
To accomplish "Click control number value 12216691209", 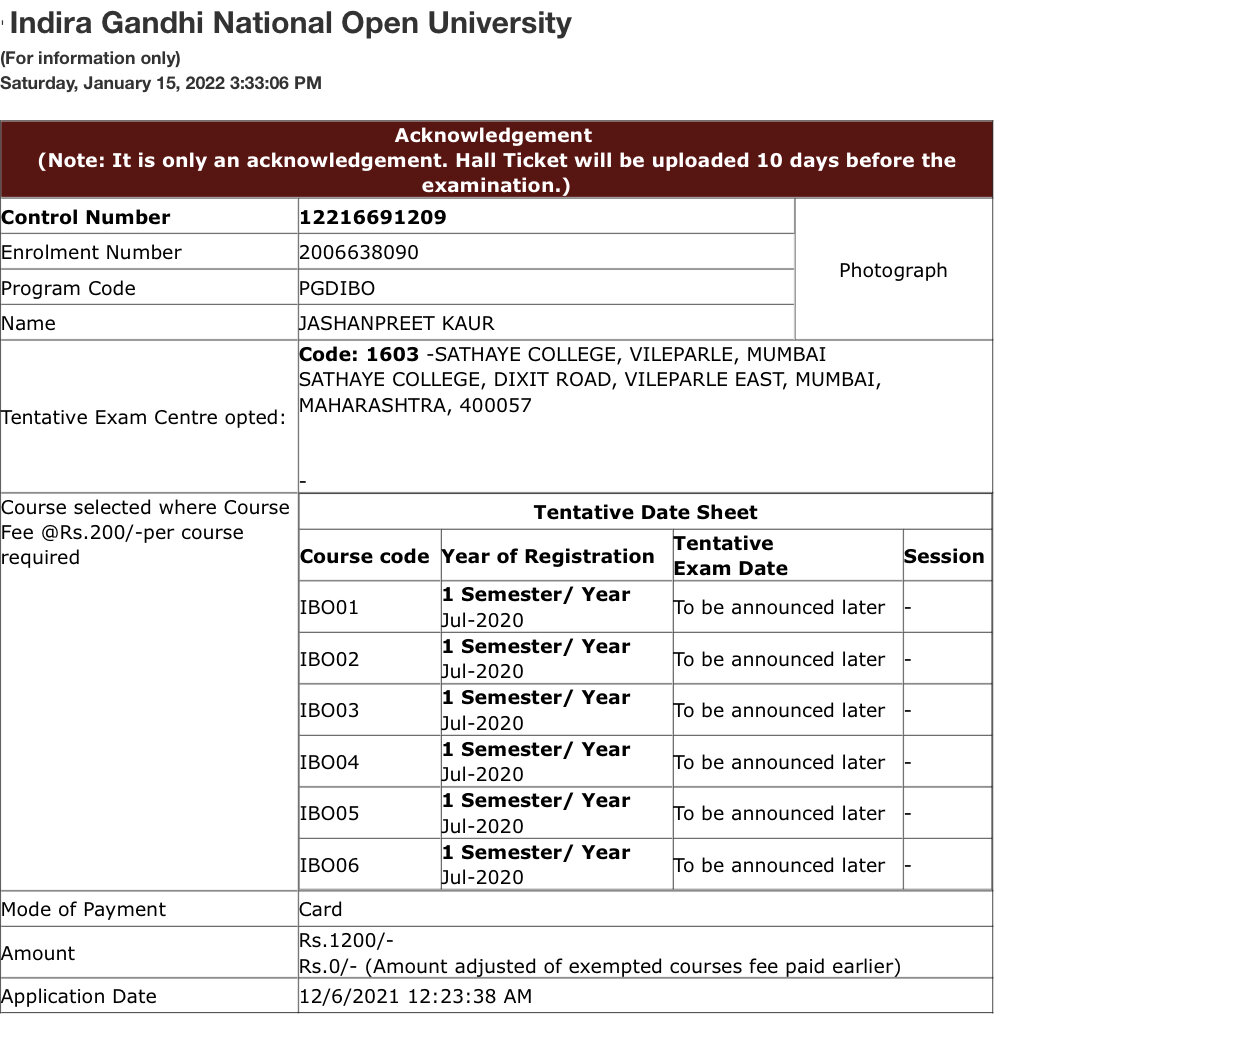I will (x=373, y=217).
